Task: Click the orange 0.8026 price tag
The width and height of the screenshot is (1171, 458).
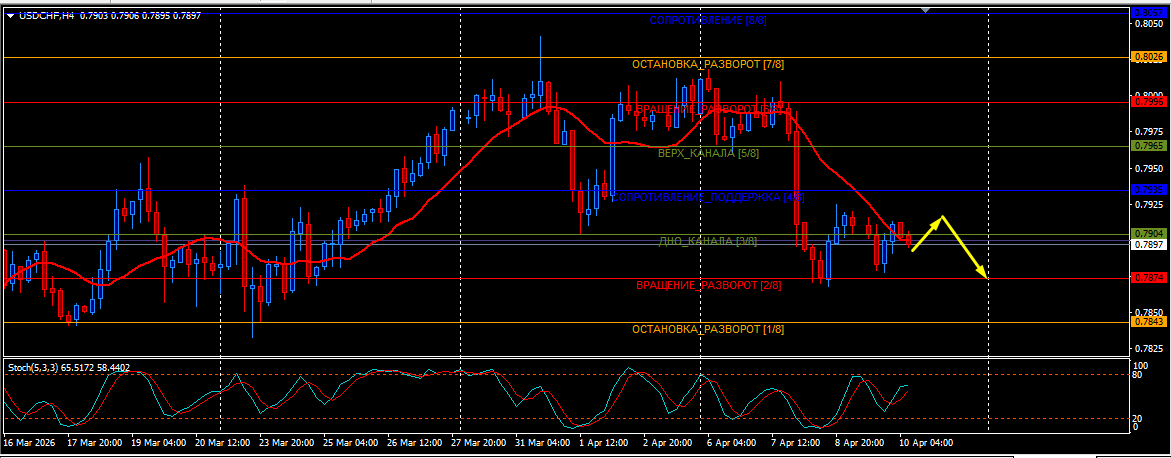Action: (1149, 57)
